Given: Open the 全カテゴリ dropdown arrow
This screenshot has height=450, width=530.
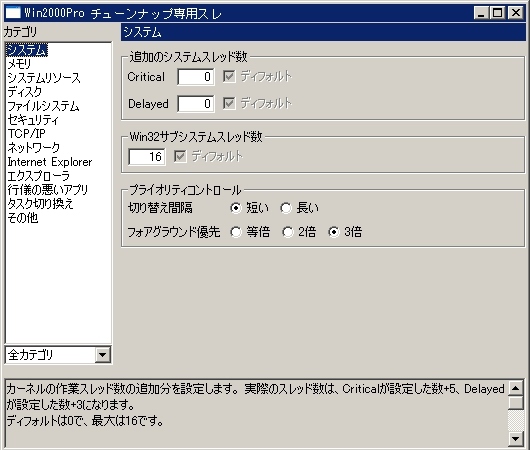Looking at the screenshot, I should [102, 355].
